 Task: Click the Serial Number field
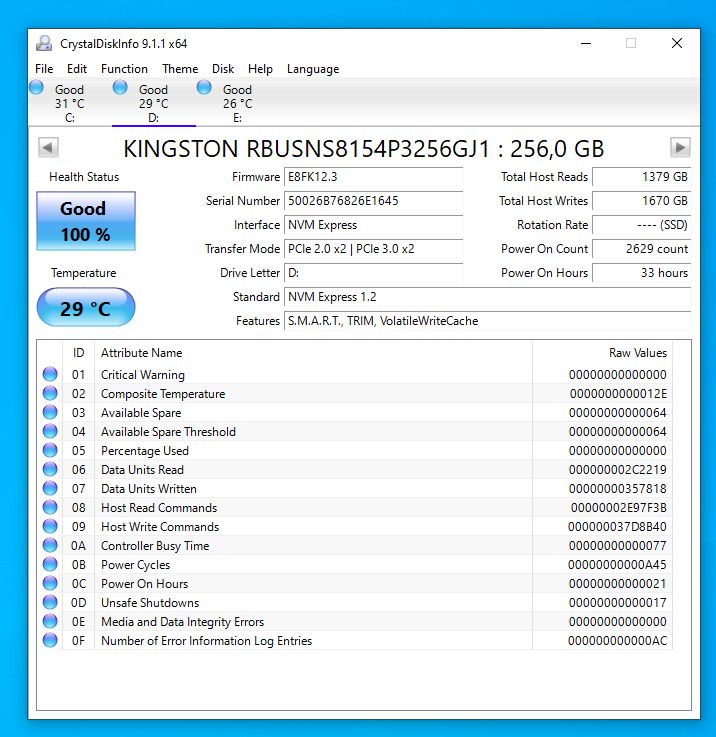tap(374, 201)
